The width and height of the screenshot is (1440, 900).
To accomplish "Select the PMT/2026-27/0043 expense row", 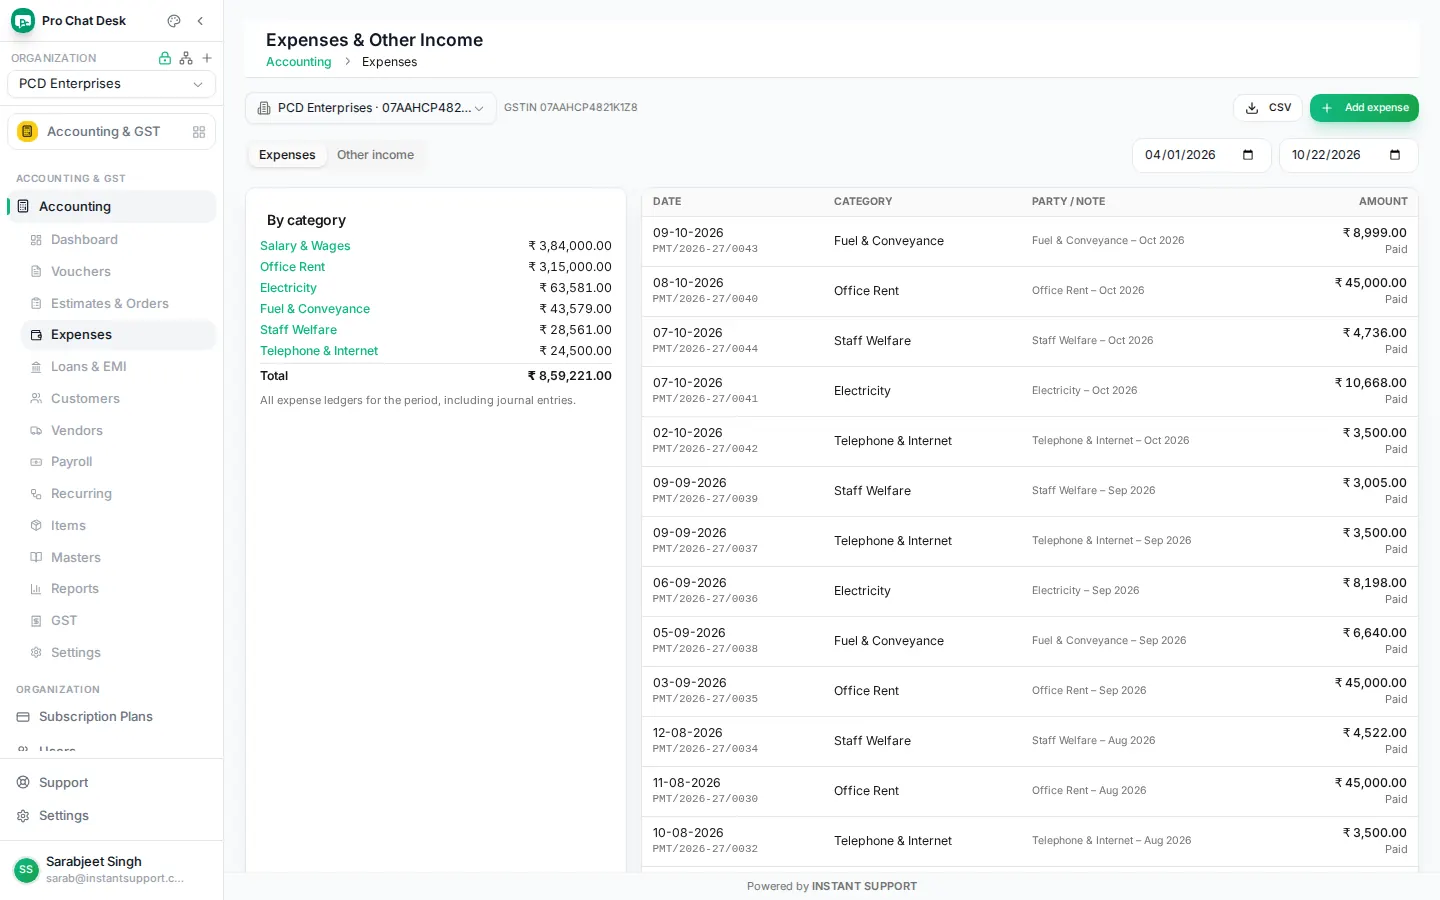I will [1030, 241].
